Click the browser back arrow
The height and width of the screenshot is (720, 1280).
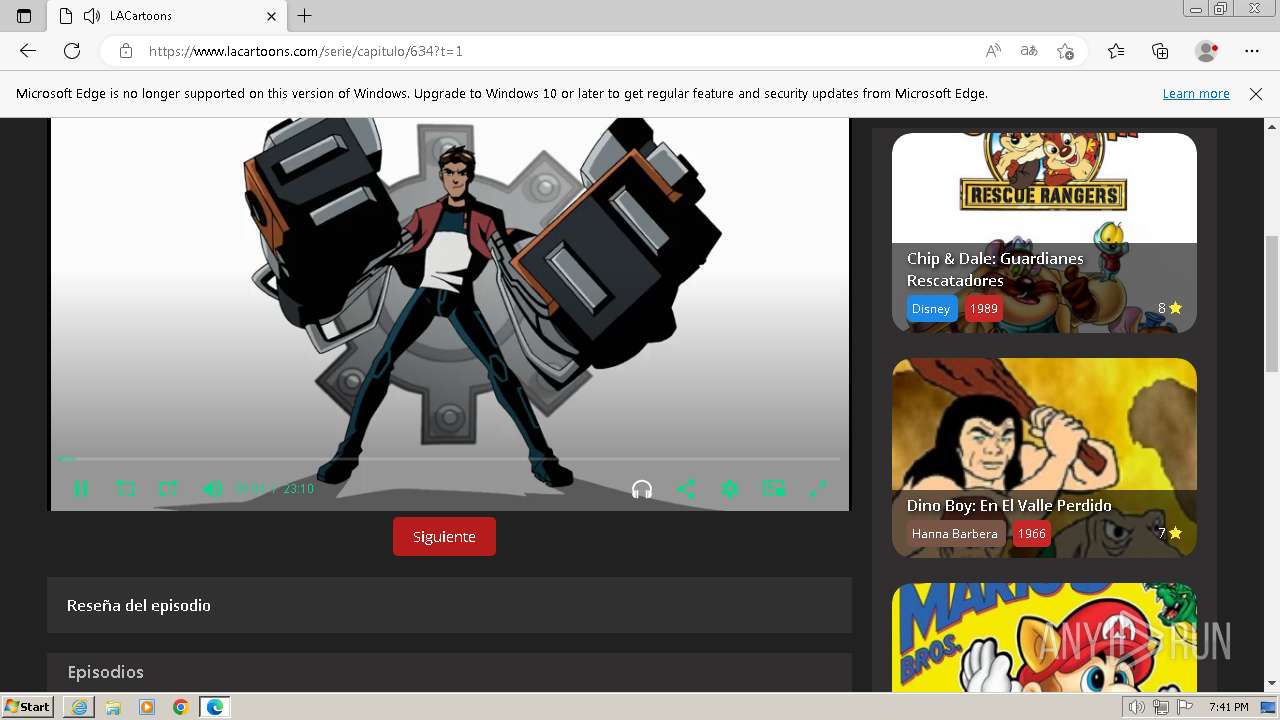click(x=28, y=51)
